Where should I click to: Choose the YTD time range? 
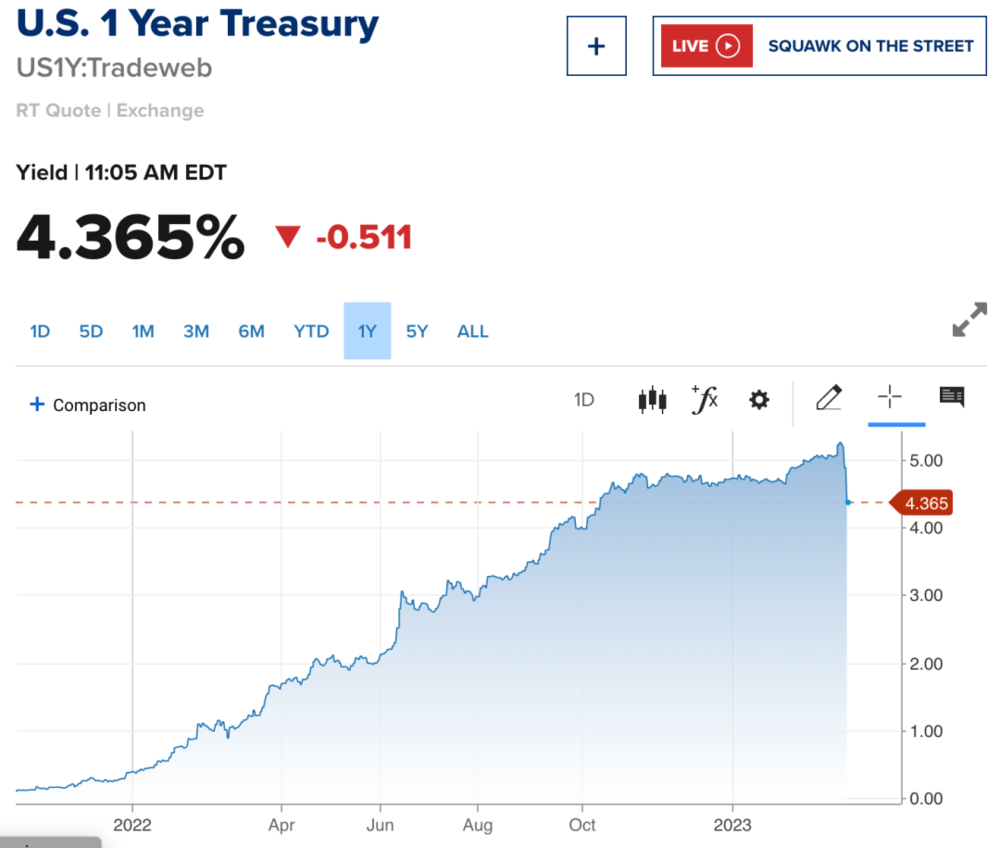(311, 331)
